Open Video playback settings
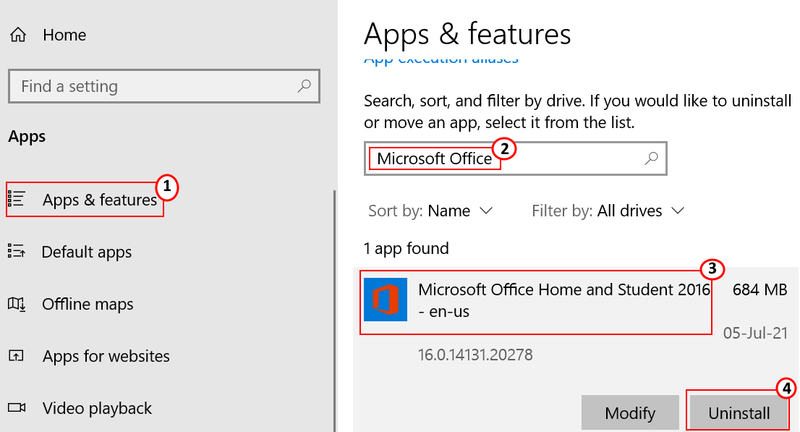 (x=97, y=408)
